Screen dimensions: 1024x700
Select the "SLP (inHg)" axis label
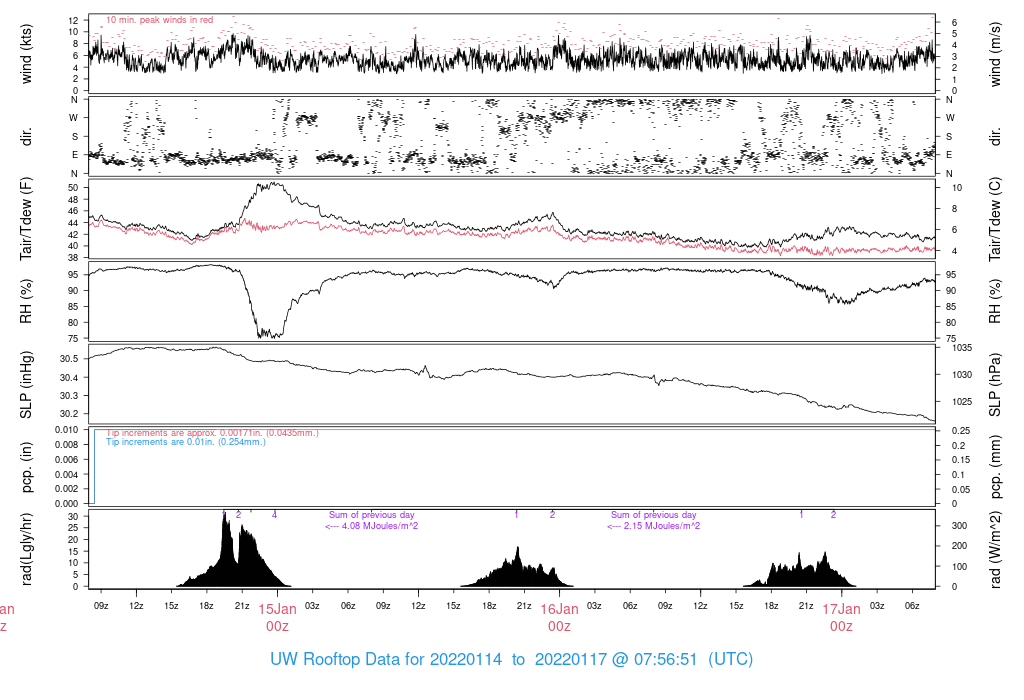(x=26, y=385)
